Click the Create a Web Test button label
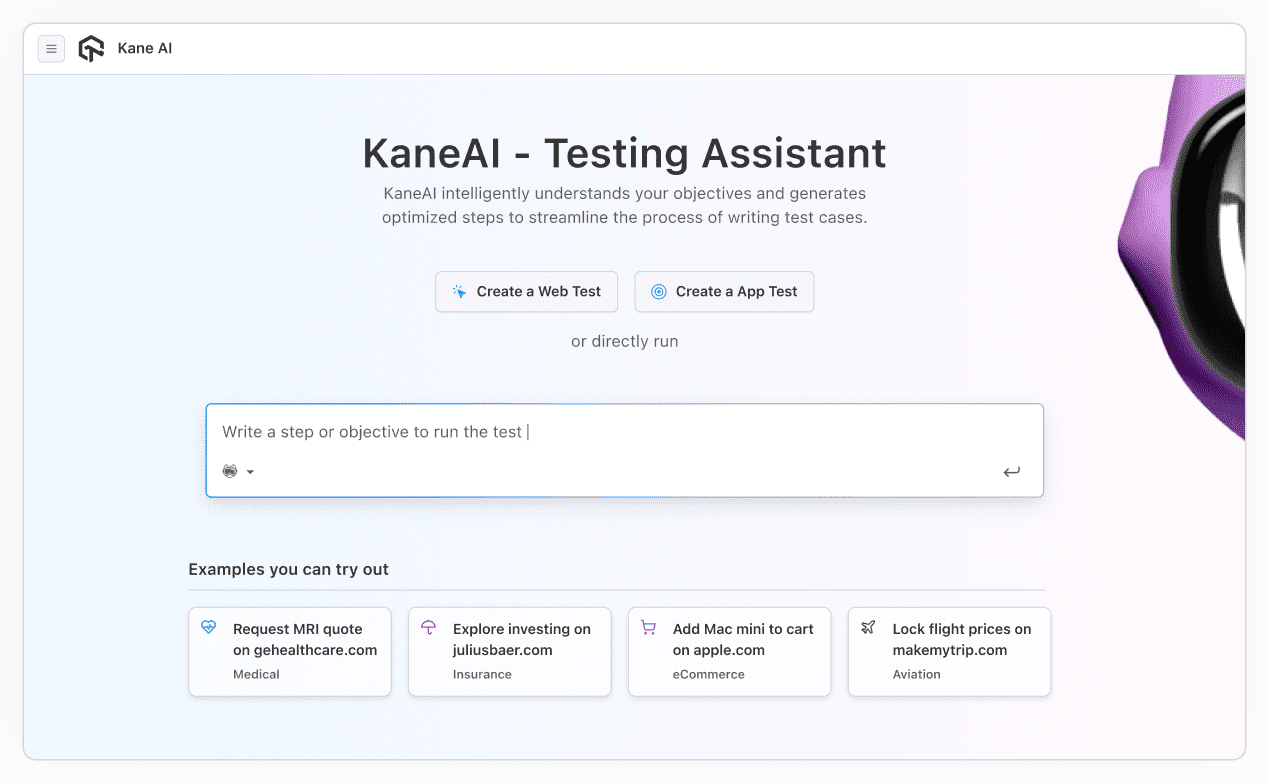1269x783 pixels. tap(539, 292)
